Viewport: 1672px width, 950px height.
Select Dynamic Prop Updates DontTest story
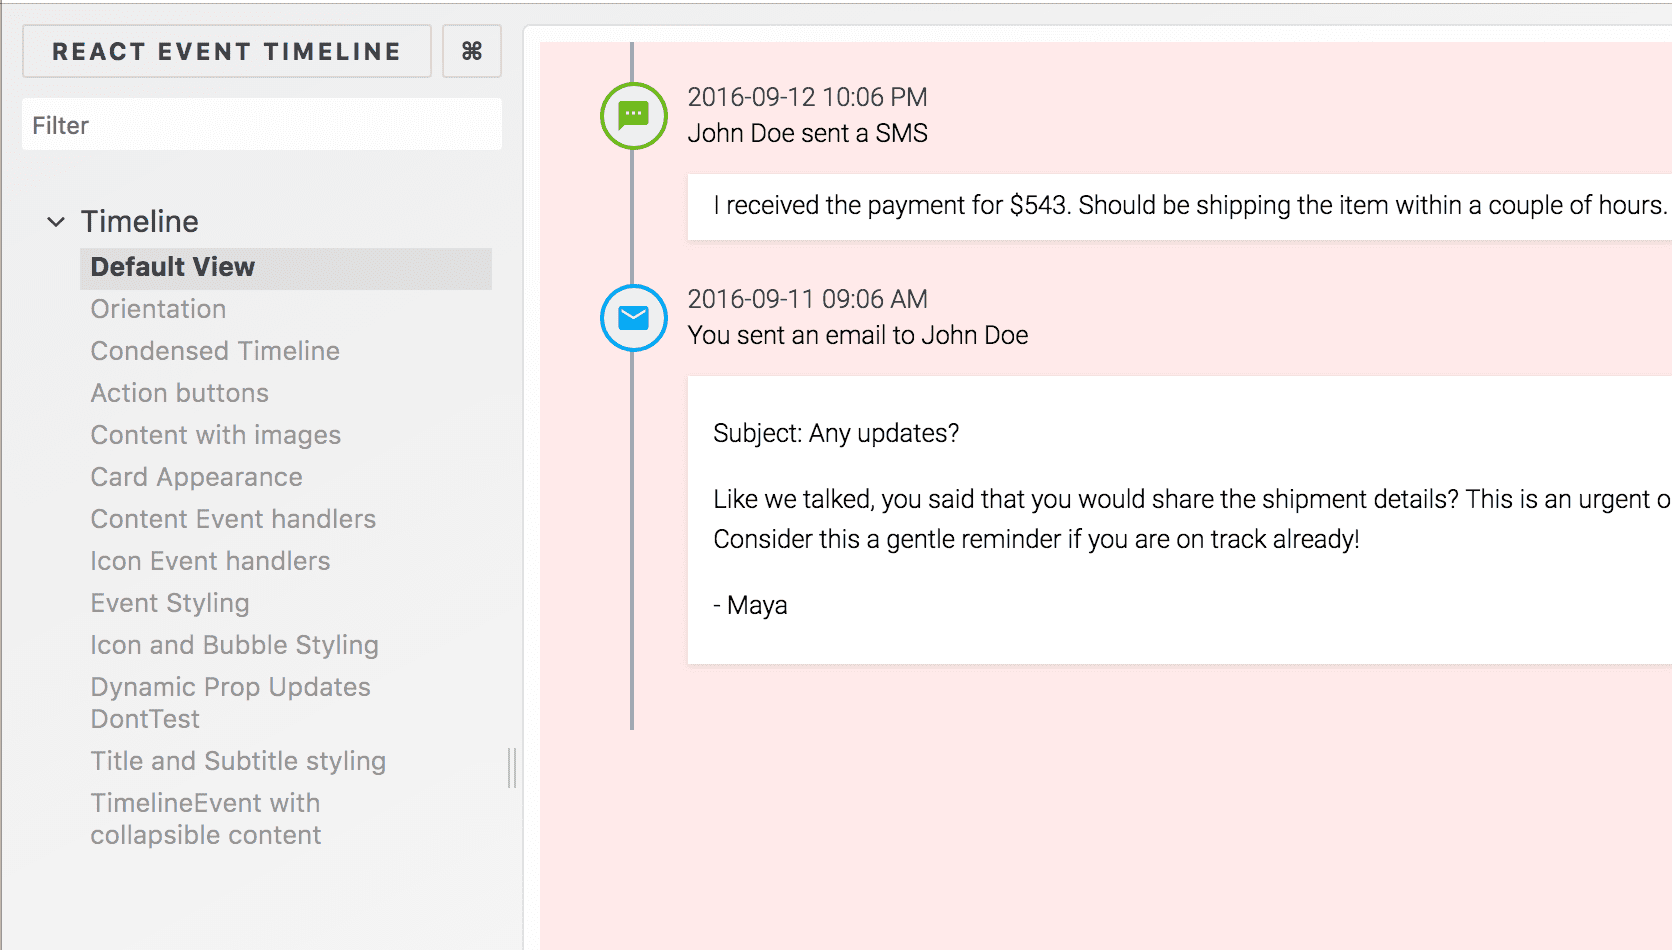point(231,703)
